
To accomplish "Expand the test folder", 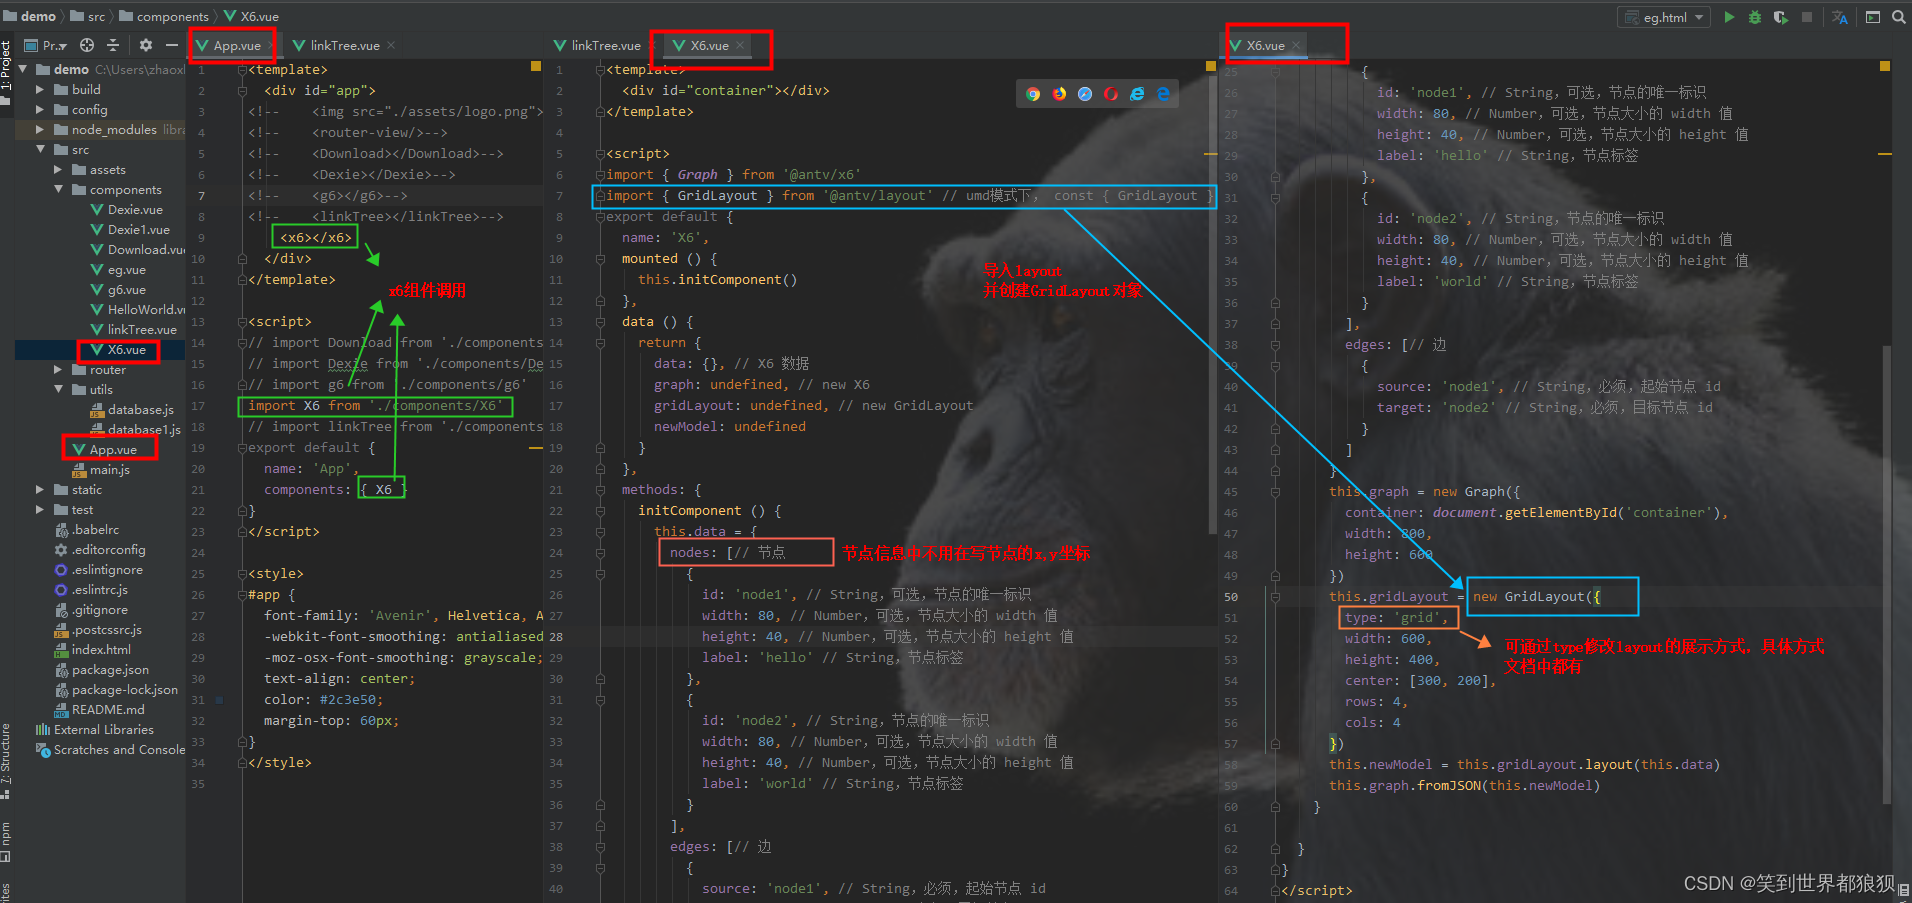I will (x=40, y=509).
